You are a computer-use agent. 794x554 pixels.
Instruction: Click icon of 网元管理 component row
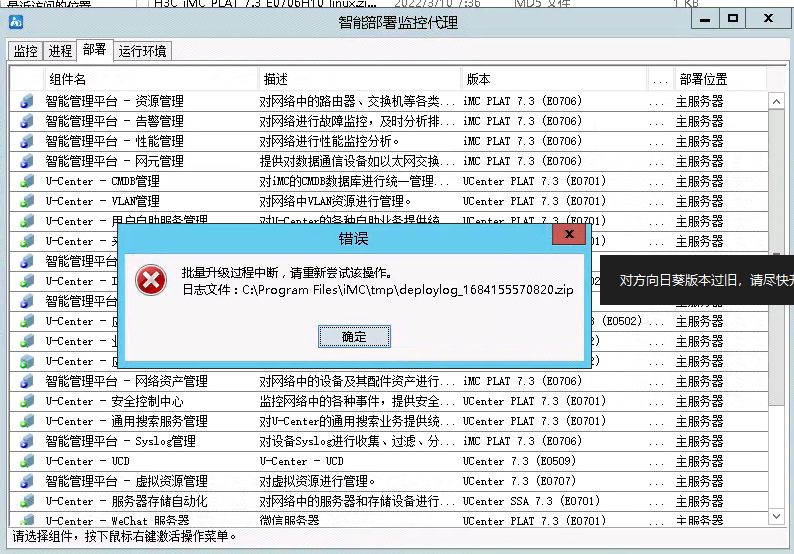[x=27, y=162]
